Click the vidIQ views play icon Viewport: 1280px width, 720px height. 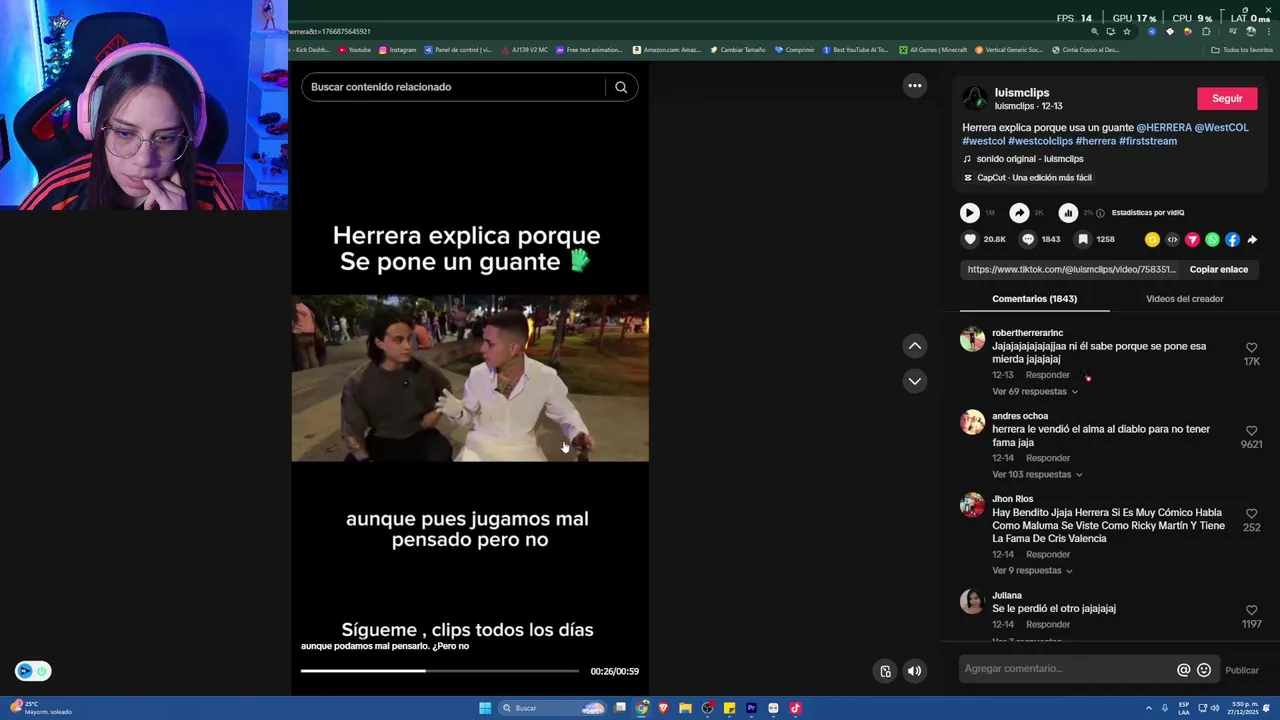coord(969,212)
